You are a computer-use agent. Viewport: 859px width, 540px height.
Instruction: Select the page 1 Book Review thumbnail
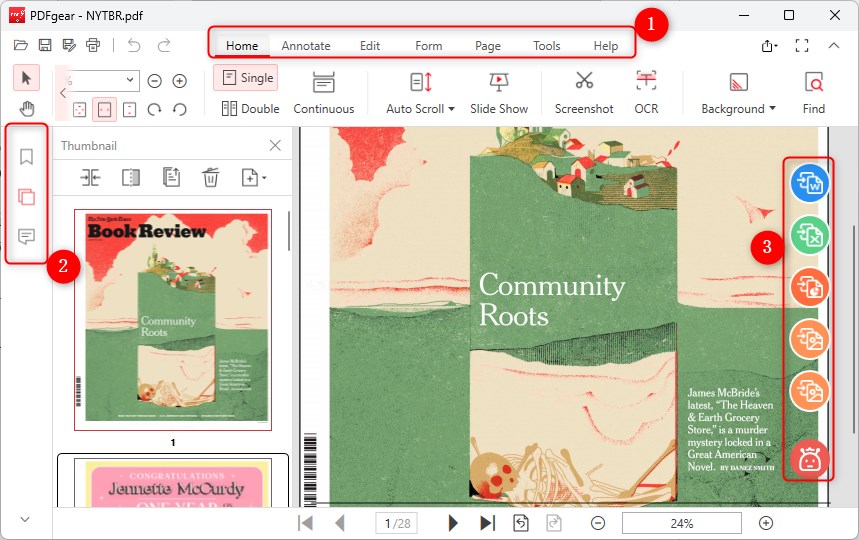[173, 320]
